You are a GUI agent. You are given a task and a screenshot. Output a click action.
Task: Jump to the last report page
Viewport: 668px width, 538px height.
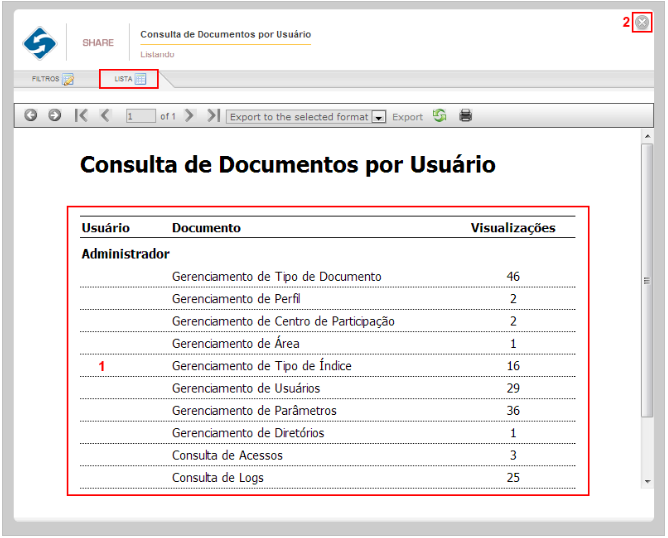pyautogui.click(x=213, y=115)
